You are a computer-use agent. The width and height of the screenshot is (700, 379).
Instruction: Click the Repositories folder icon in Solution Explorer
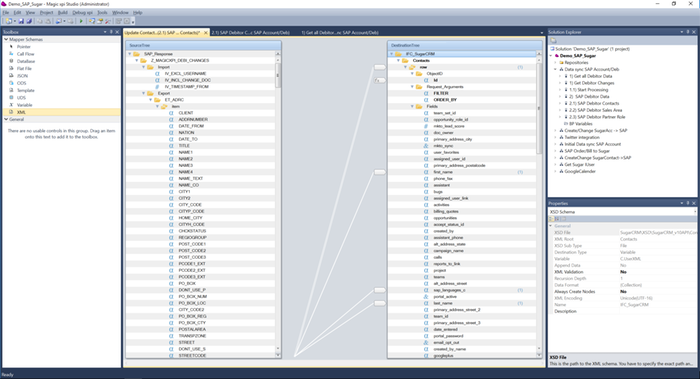[x=562, y=62]
